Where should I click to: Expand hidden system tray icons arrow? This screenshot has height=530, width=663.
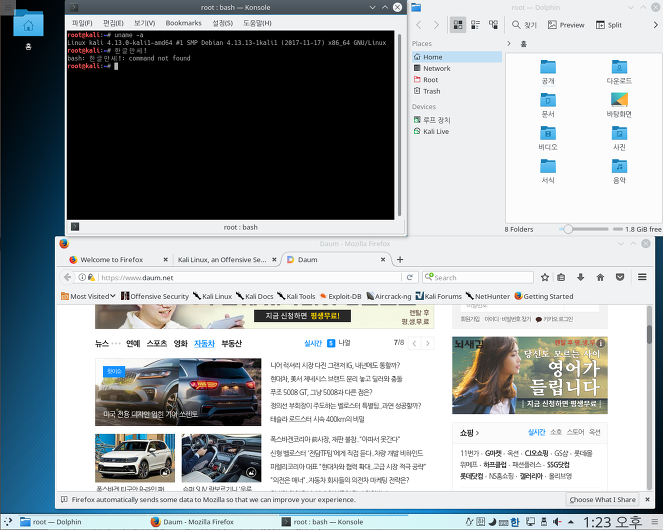tap(571, 522)
